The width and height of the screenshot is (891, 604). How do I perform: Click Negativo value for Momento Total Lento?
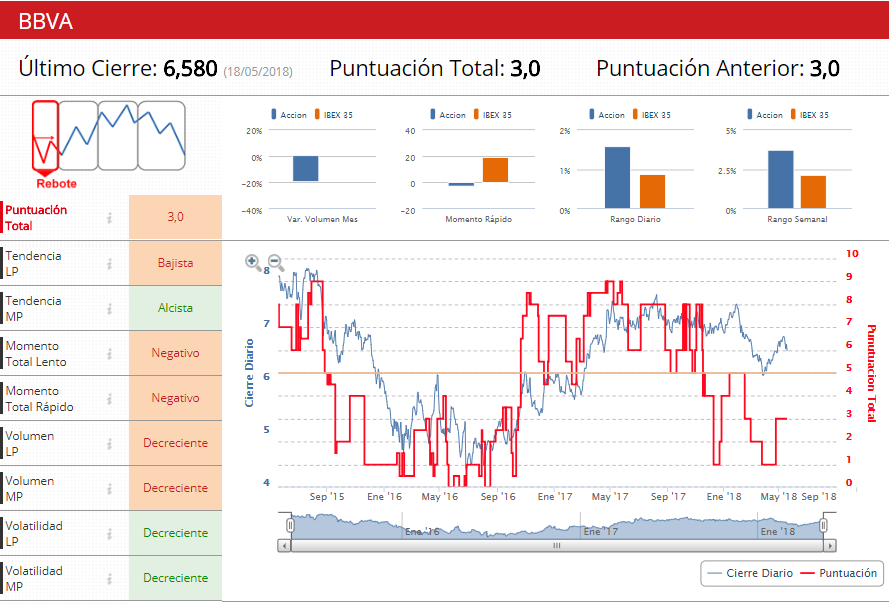tap(176, 353)
